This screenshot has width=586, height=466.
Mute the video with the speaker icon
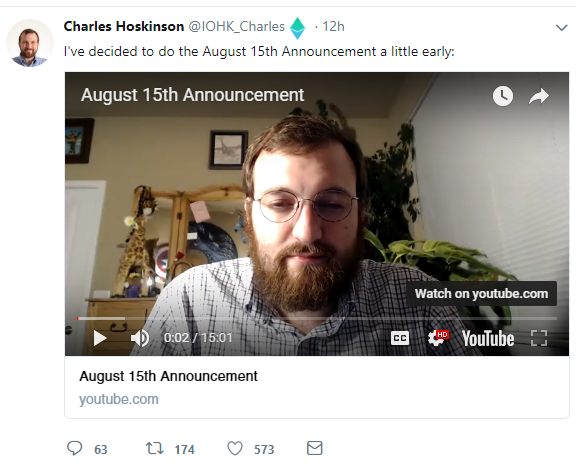pyautogui.click(x=140, y=338)
